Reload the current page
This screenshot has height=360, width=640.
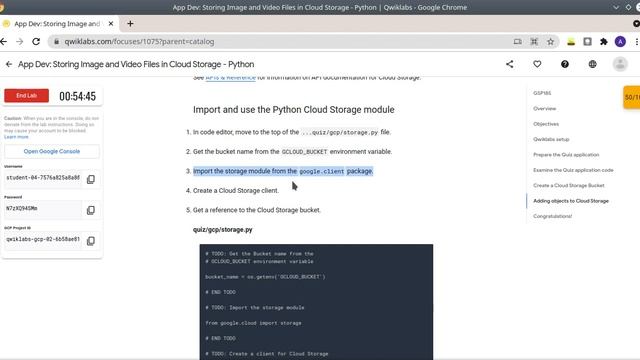click(36, 41)
